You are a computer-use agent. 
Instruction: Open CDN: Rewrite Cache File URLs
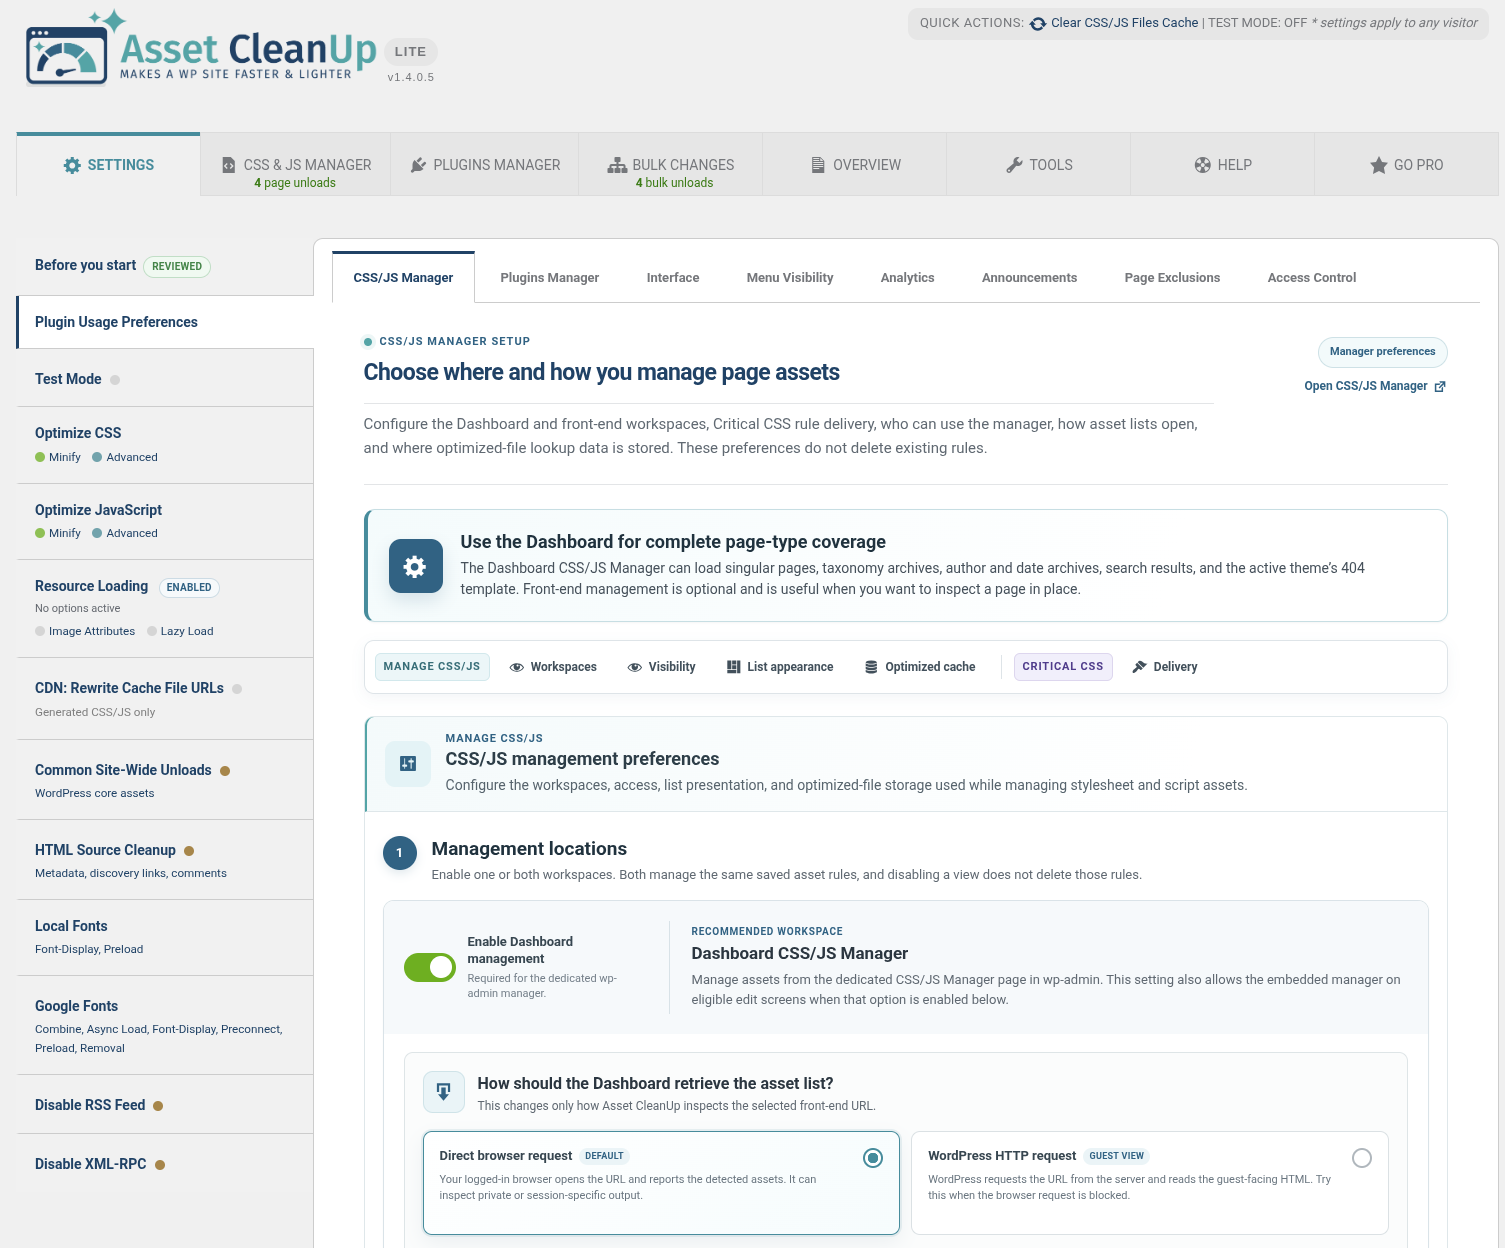tap(165, 699)
